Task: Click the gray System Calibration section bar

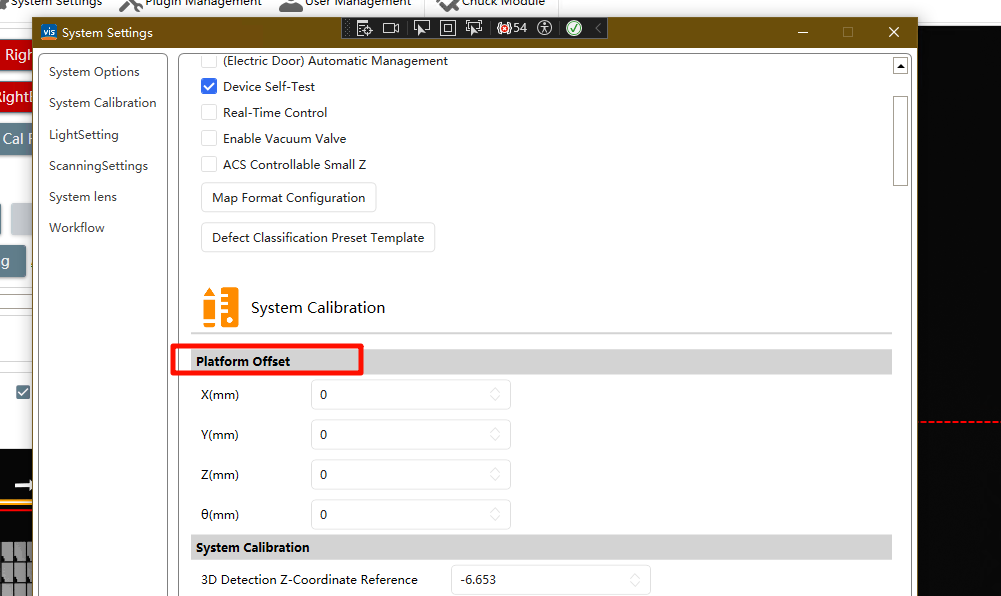Action: point(541,548)
